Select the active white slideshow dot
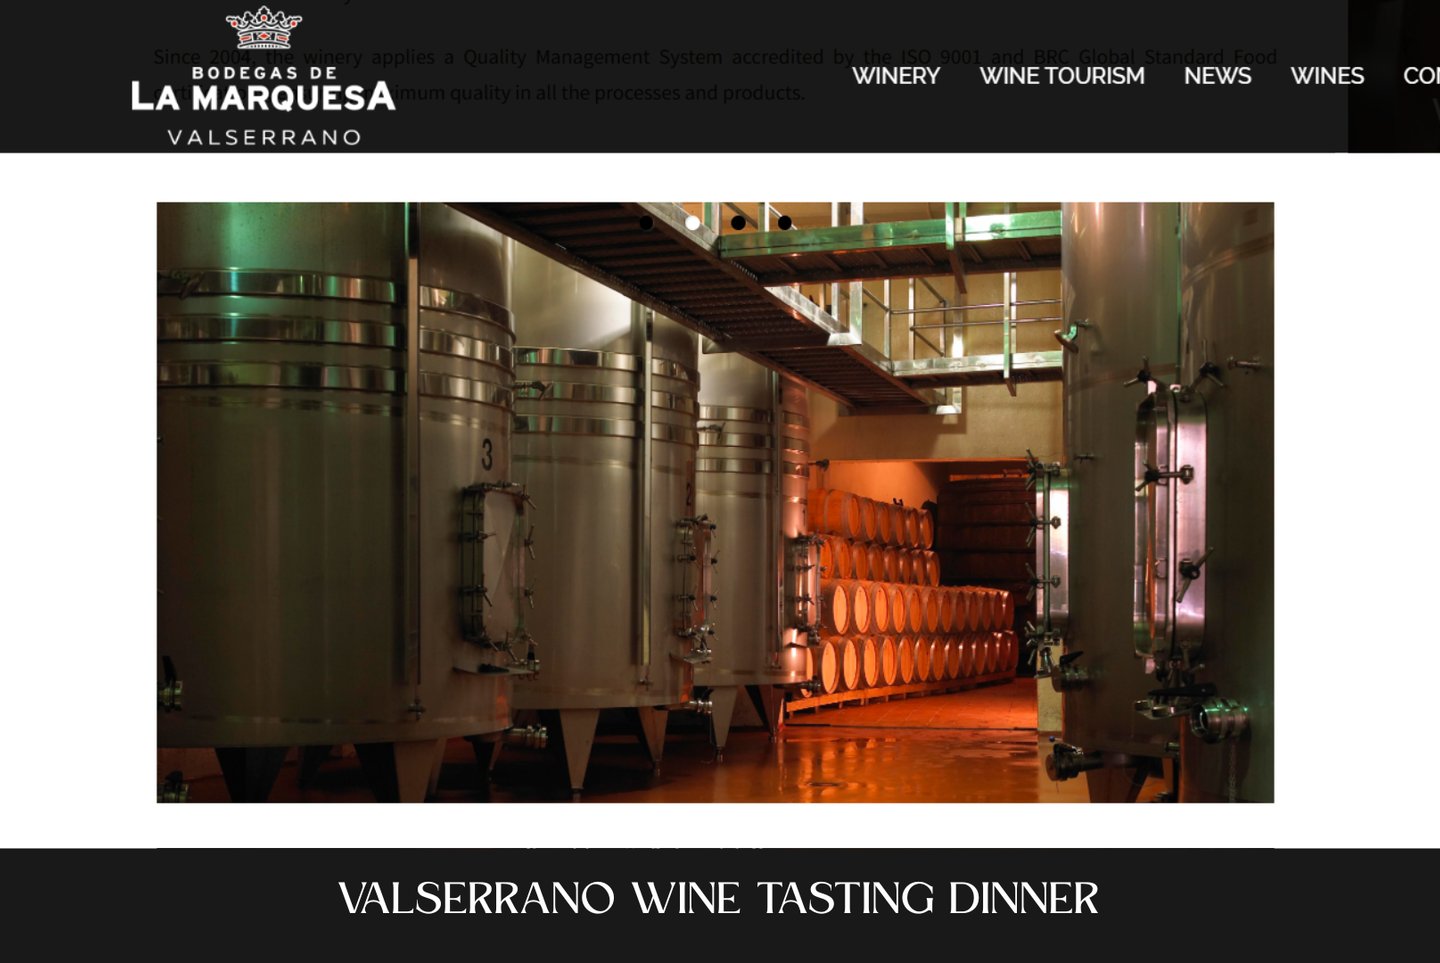Screen dimensions: 1440x963 pos(692,223)
